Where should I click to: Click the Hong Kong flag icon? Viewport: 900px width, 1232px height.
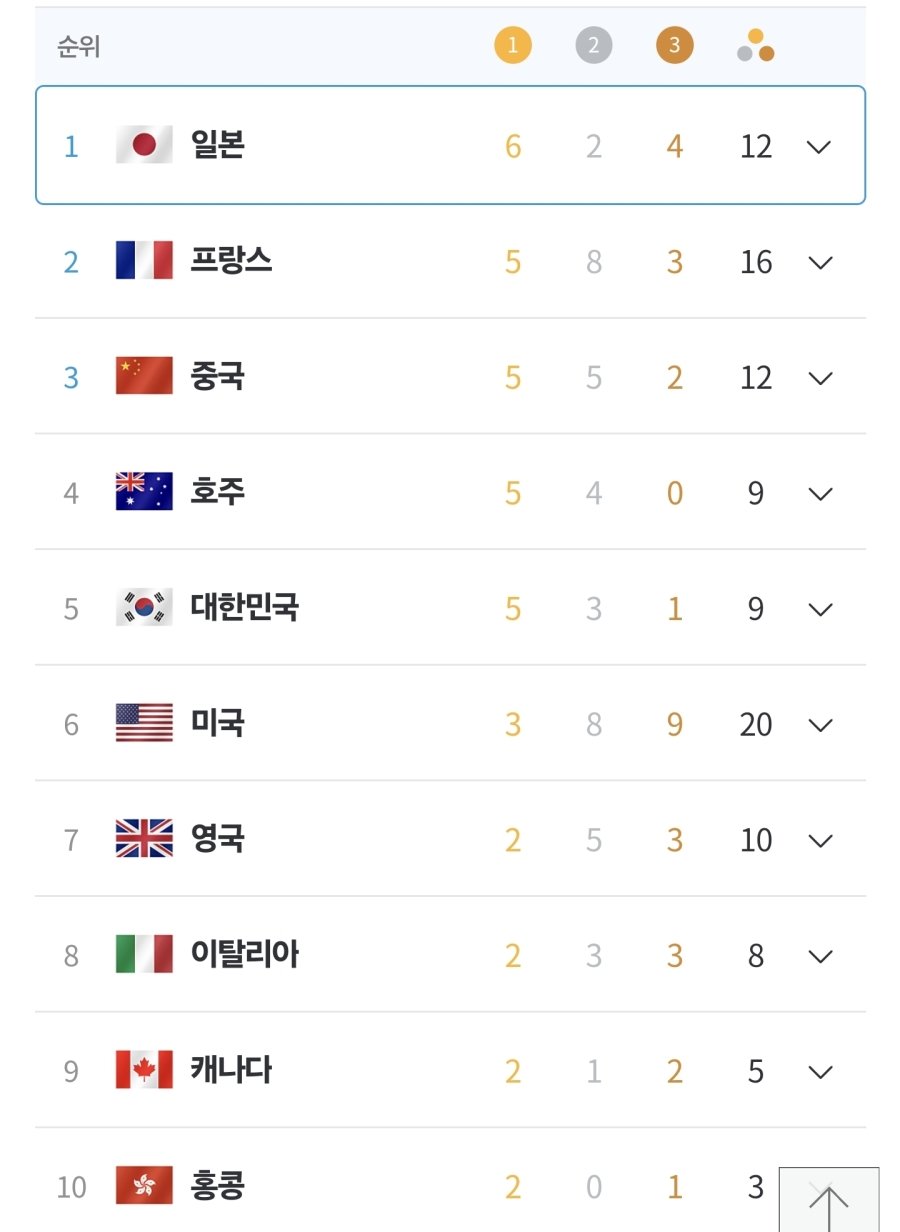tap(144, 1186)
